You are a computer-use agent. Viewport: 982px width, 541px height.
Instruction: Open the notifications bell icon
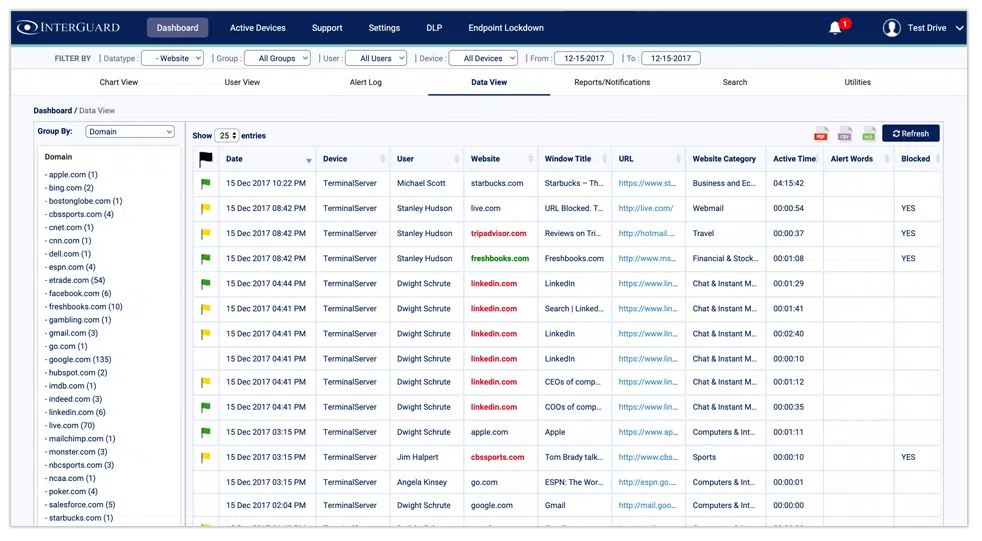click(x=835, y=28)
